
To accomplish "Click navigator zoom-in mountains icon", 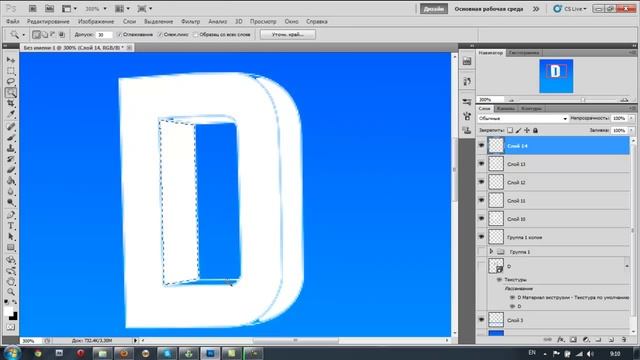I will tap(624, 100).
